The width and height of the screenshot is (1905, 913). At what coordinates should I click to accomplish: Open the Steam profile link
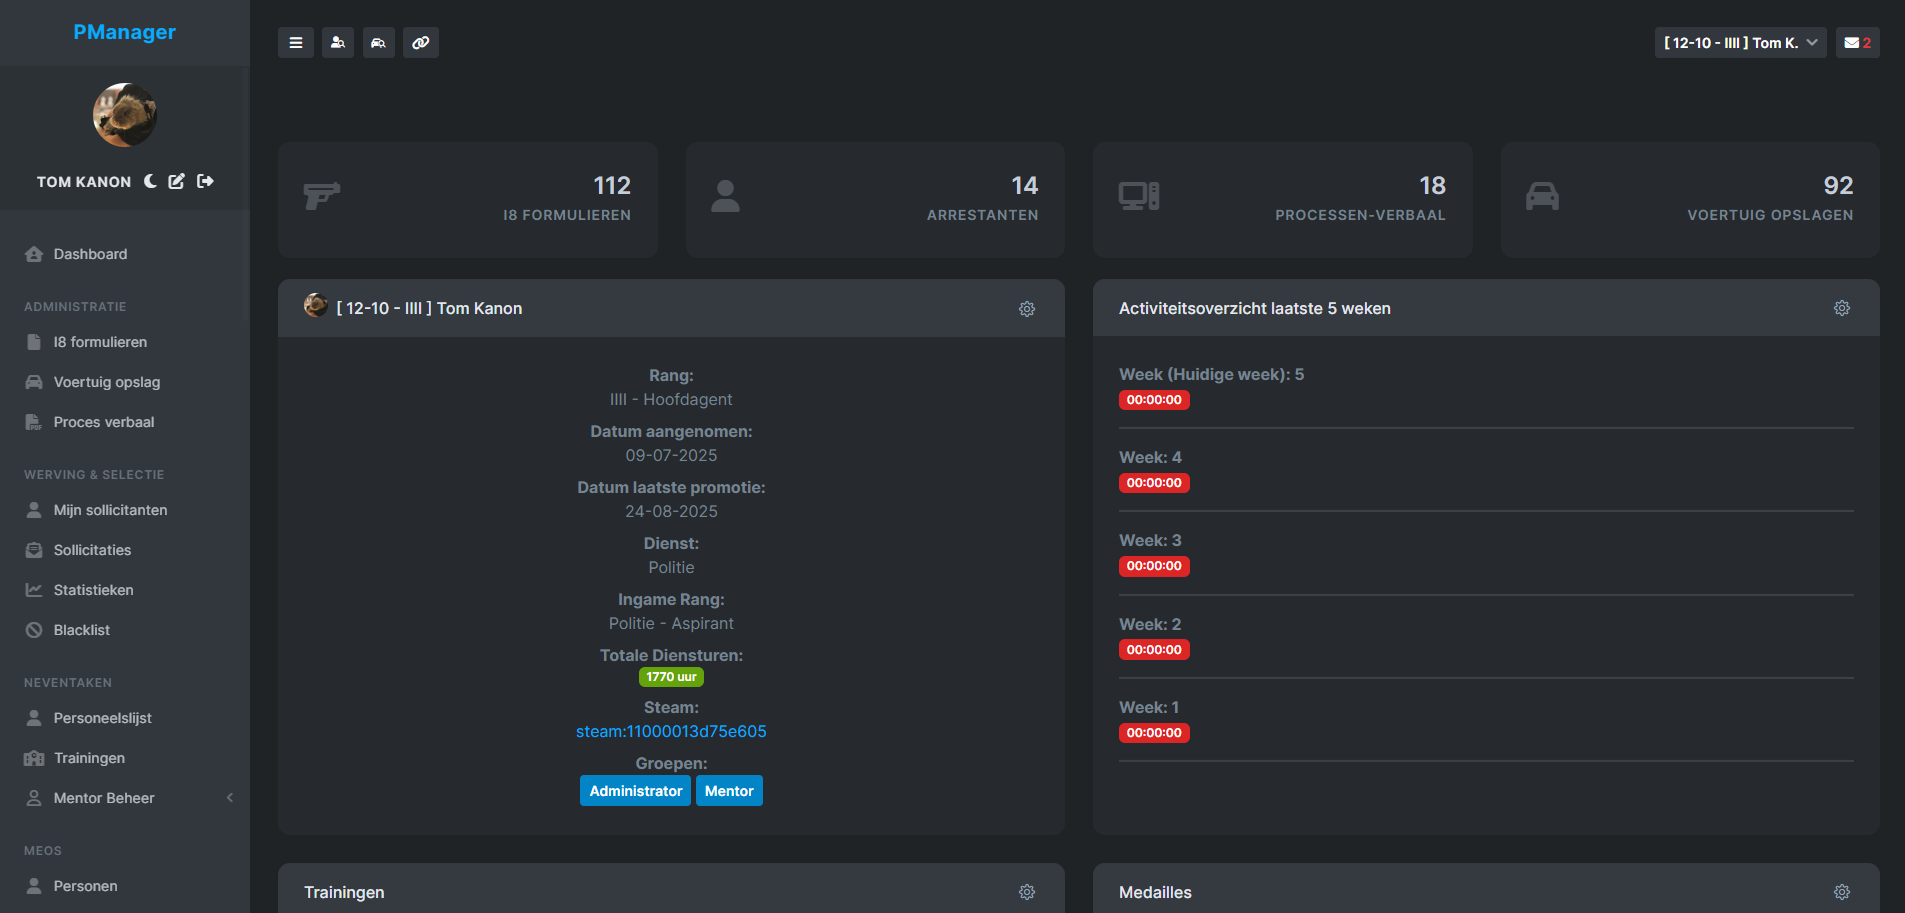(671, 731)
